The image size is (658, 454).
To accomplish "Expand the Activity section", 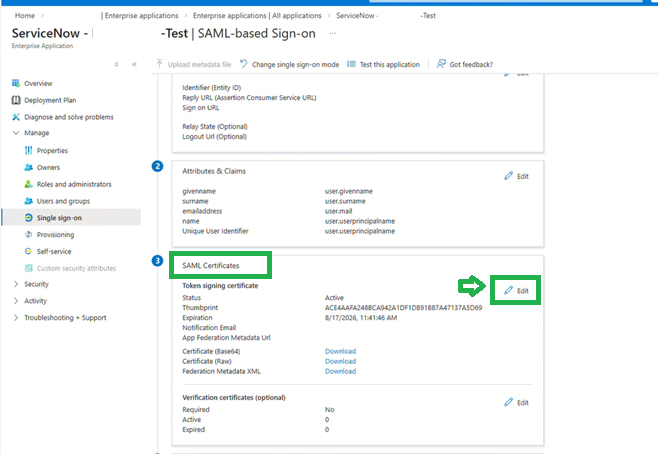I will coord(16,301).
